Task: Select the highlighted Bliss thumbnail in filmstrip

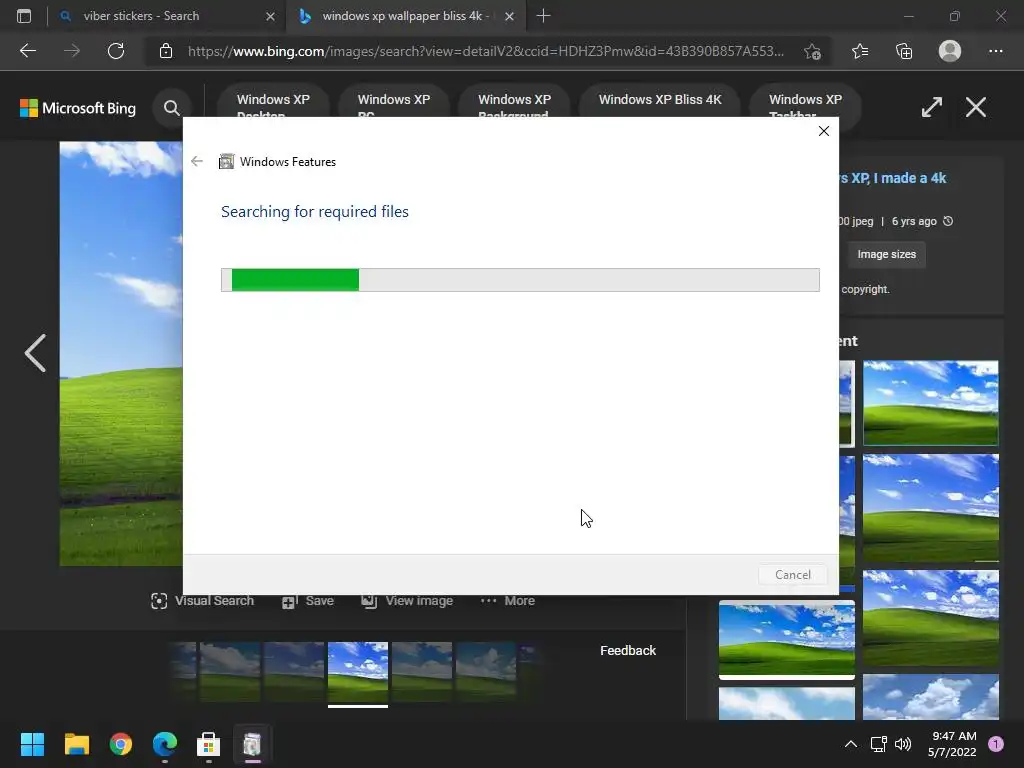Action: coord(358,672)
